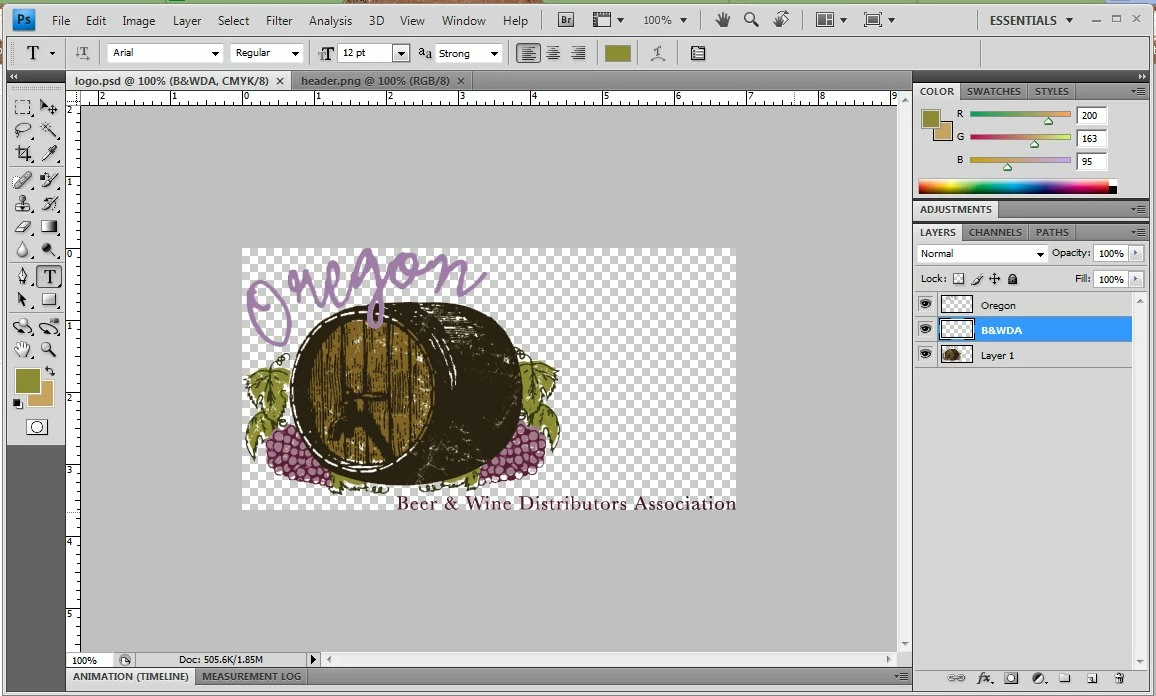This screenshot has width=1156, height=696.
Task: Select the Eyedropper tool
Action: [x=49, y=153]
